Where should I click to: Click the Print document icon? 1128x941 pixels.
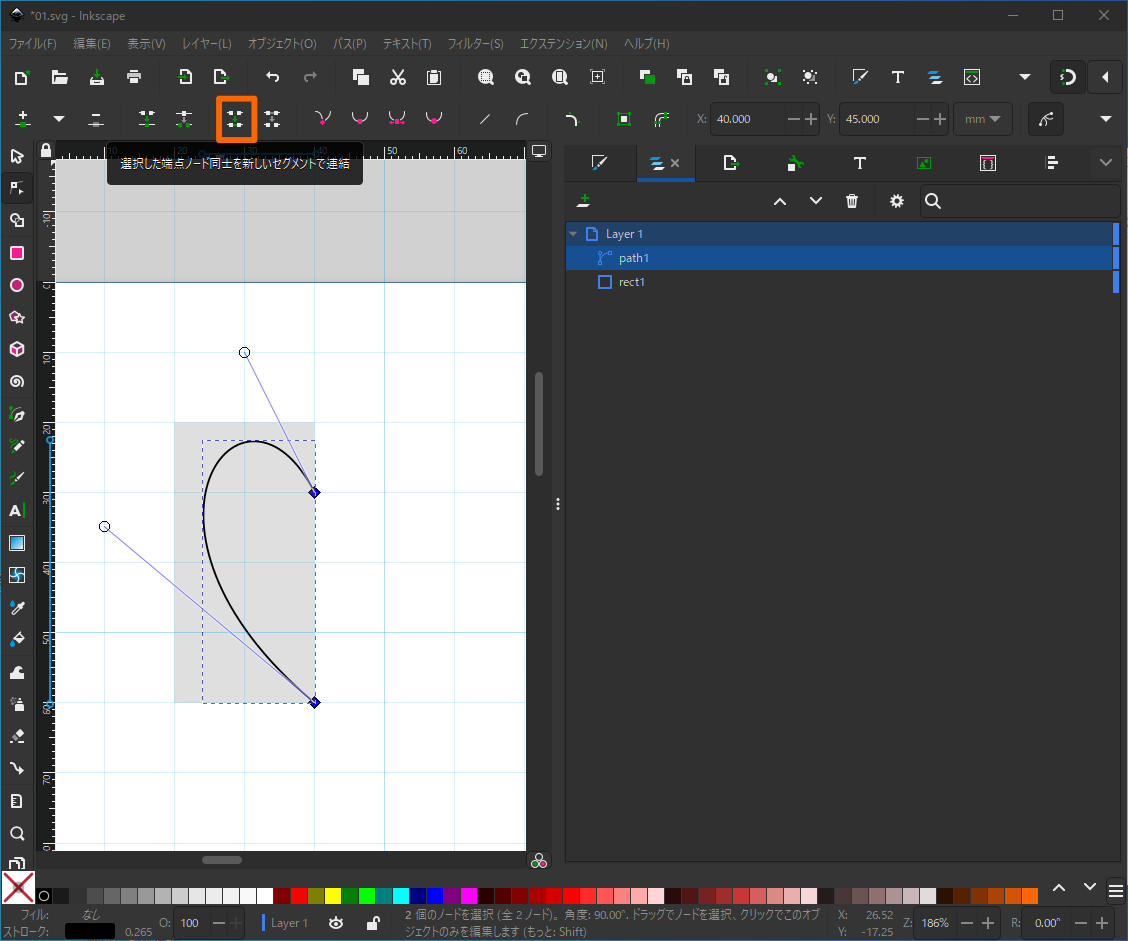[x=134, y=77]
